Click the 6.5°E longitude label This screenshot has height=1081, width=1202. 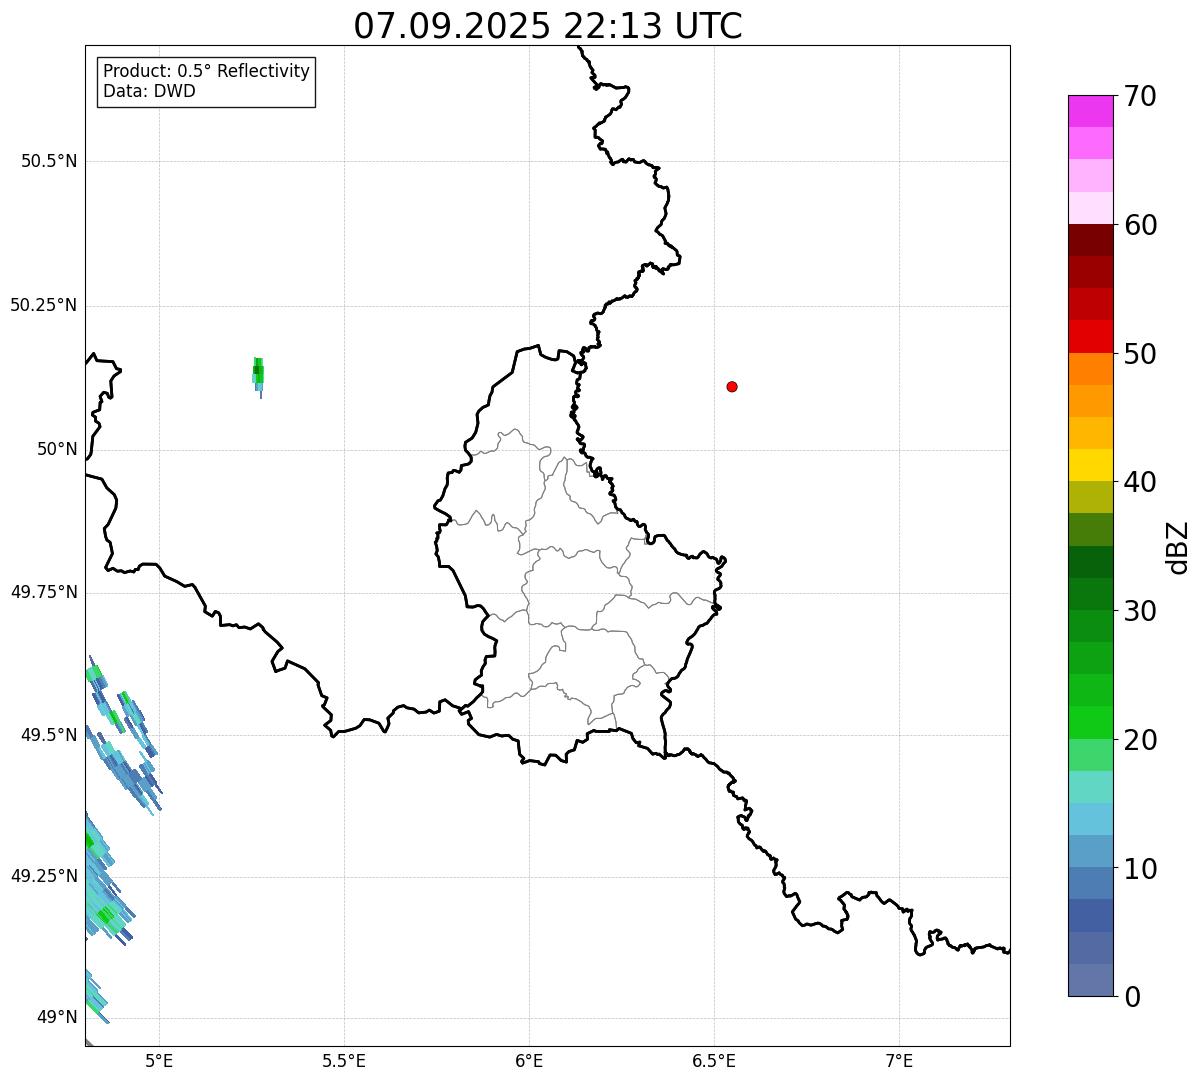click(x=714, y=1060)
